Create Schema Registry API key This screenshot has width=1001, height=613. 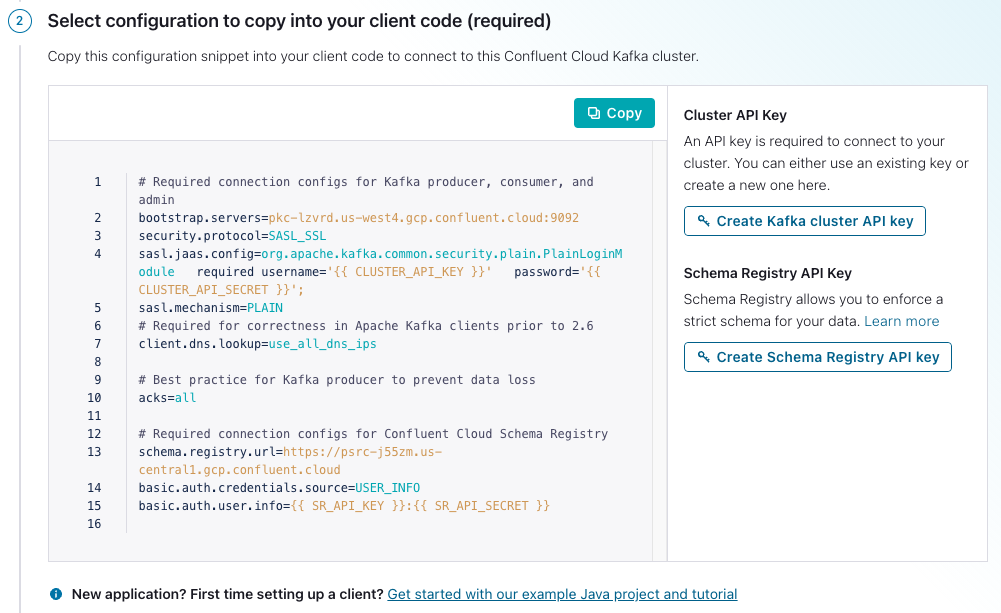point(817,357)
